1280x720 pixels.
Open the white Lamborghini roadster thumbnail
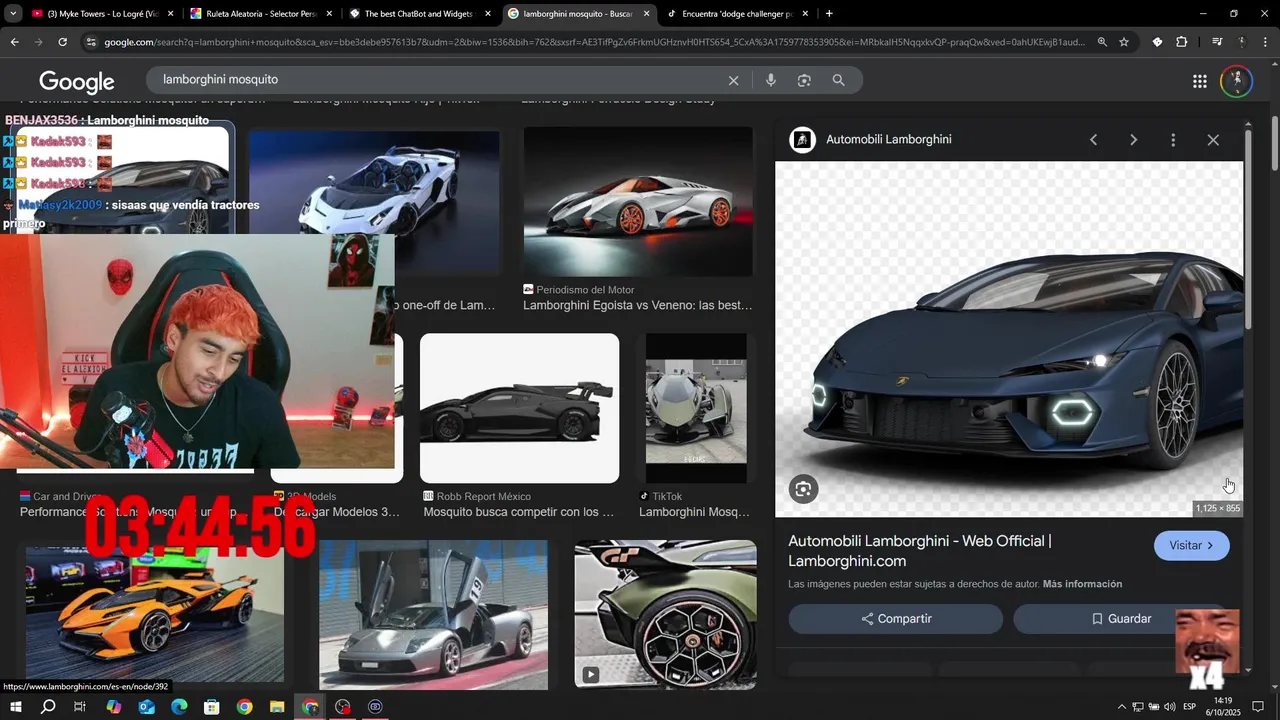[374, 202]
